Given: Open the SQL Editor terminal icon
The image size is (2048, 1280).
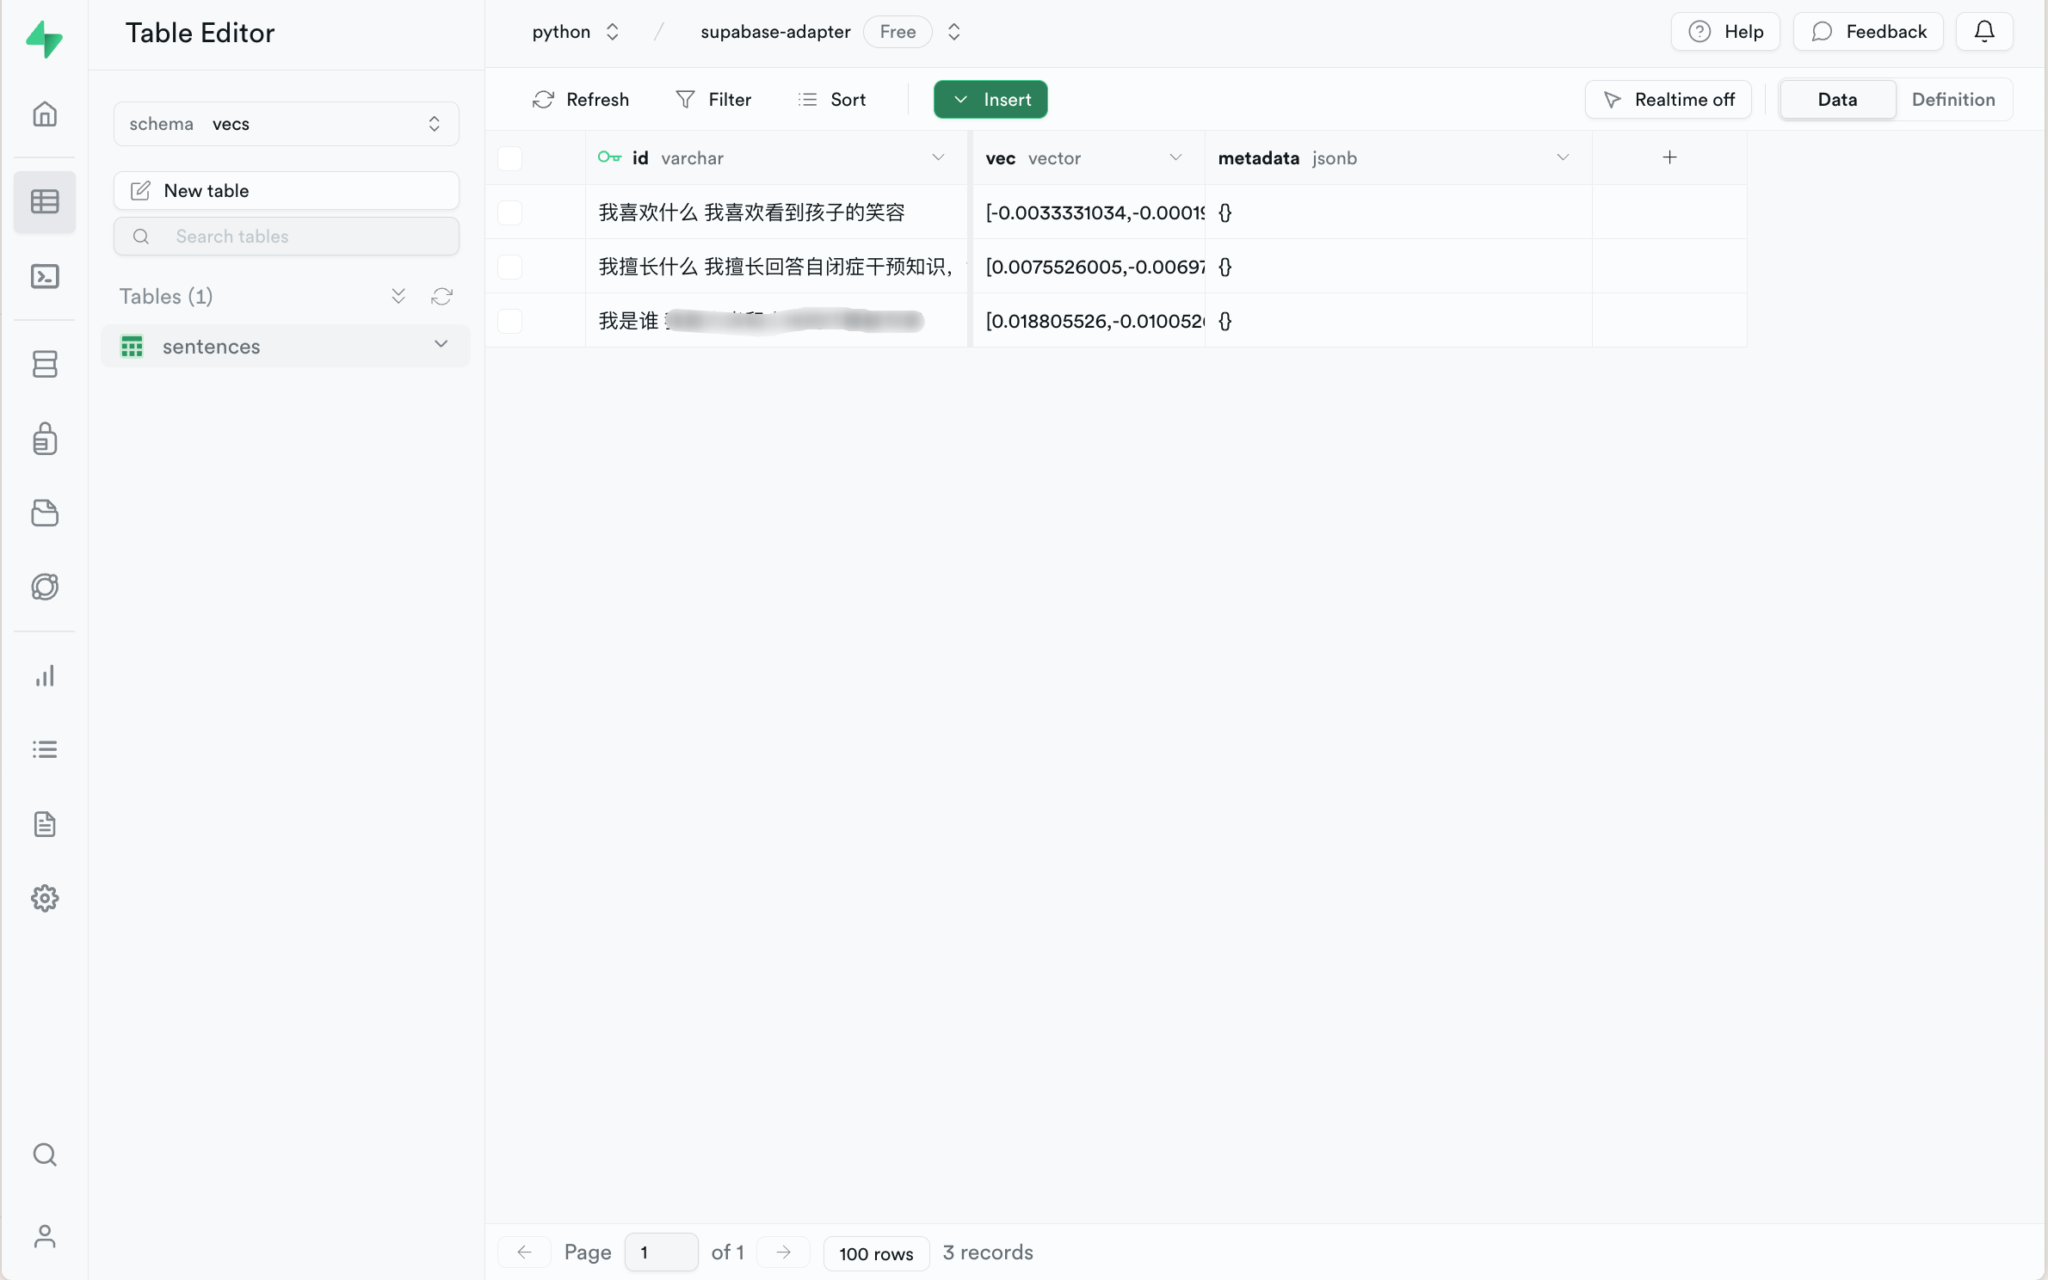Looking at the screenshot, I should click(45, 277).
